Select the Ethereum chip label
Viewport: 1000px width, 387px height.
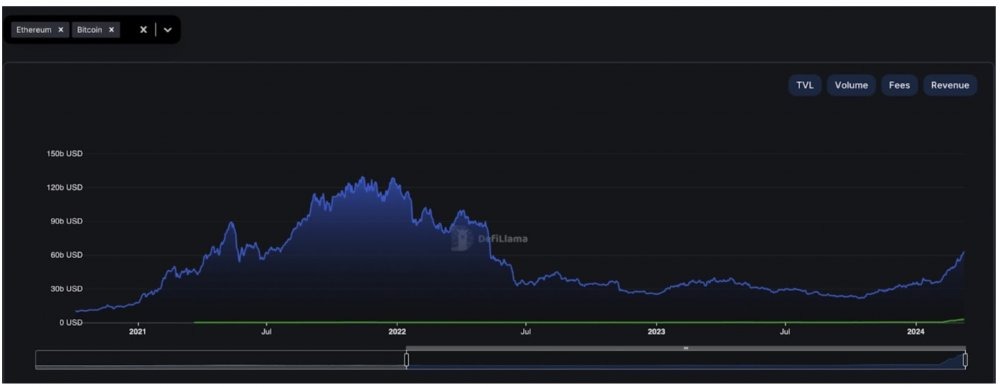coord(34,29)
